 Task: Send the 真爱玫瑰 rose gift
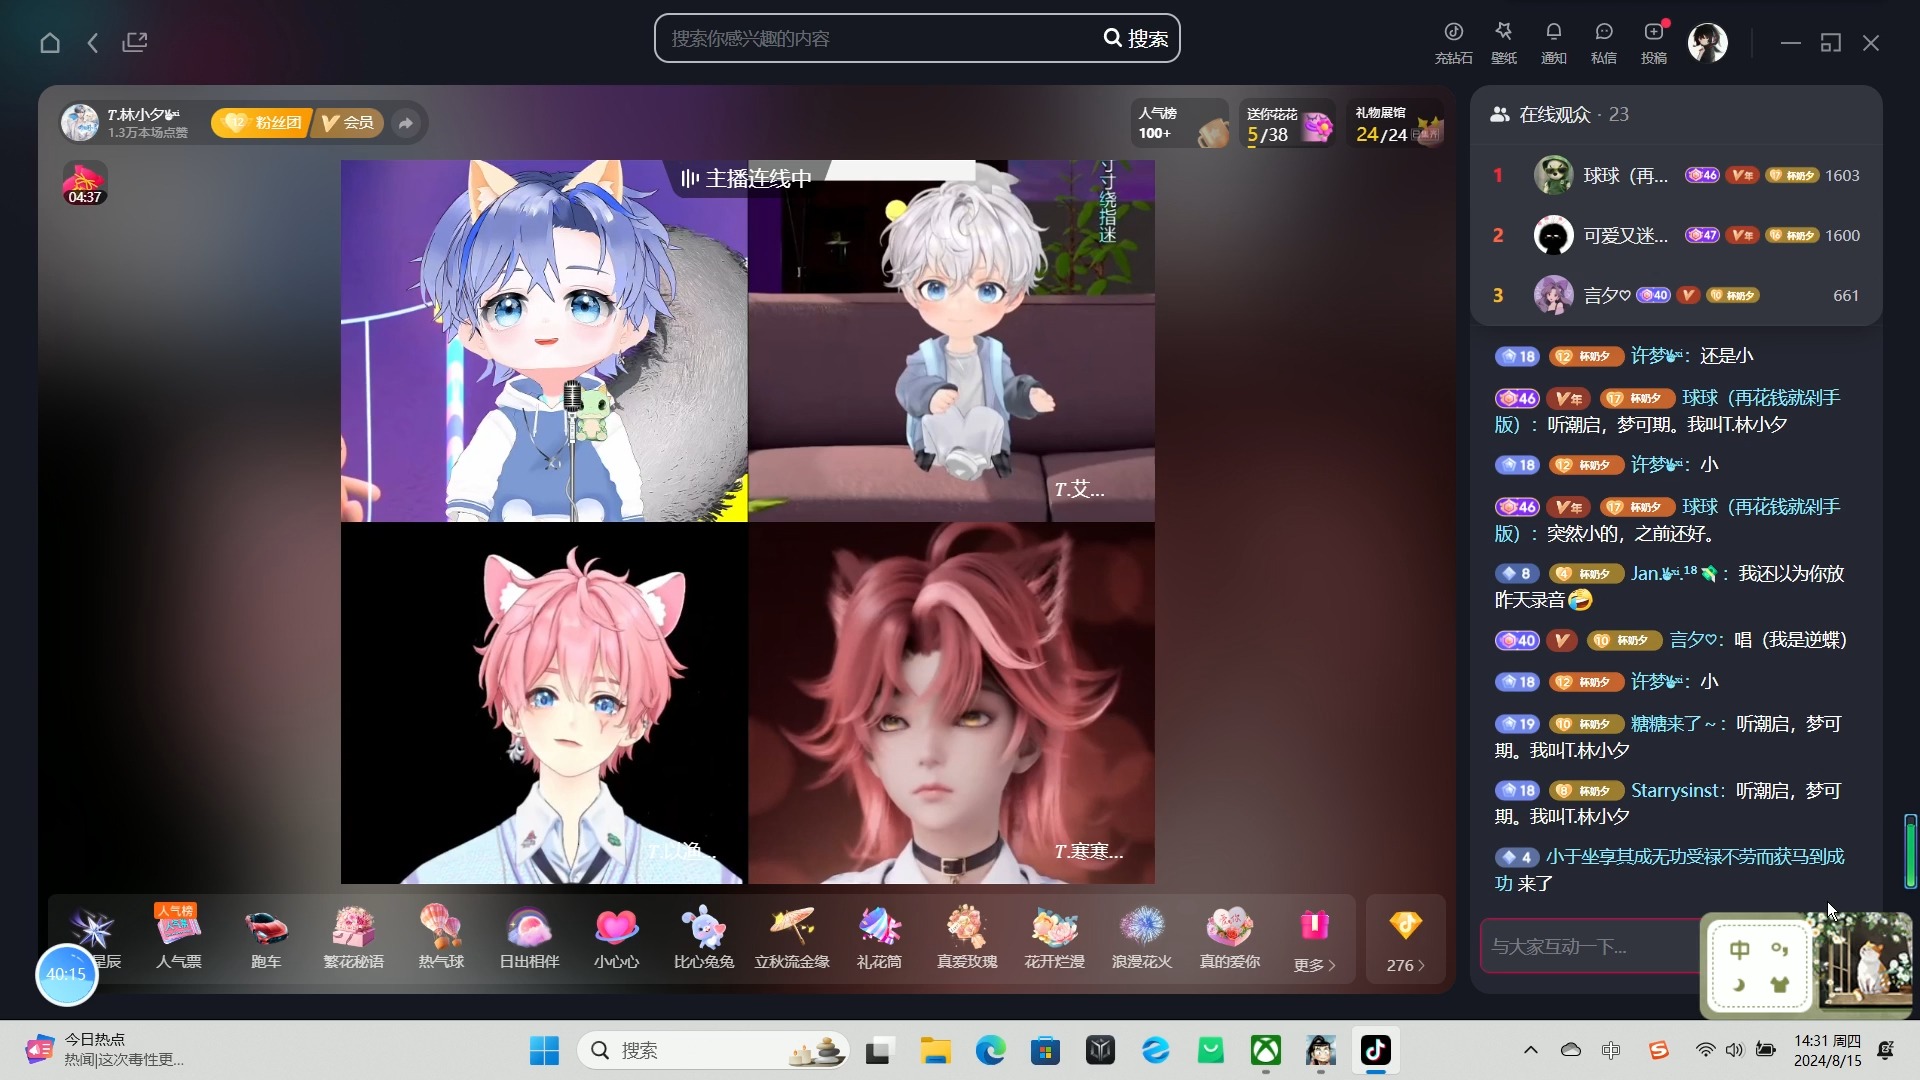[x=967, y=937]
